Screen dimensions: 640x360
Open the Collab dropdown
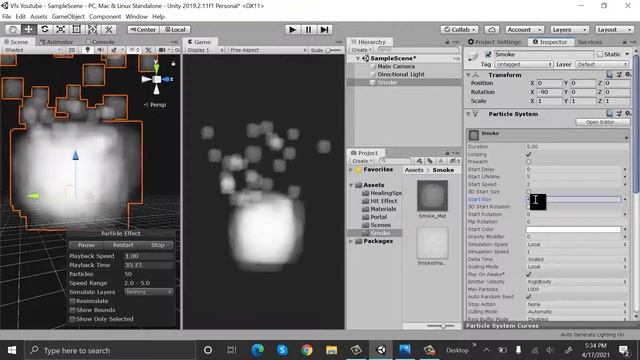460,29
